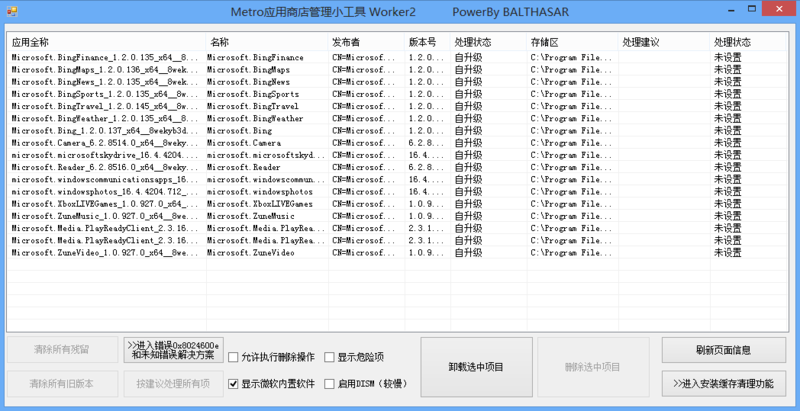Screen dimensions: 800x411
Task: Select Microsoft.BingSports_1.2.0.135 row
Action: (x=397, y=94)
